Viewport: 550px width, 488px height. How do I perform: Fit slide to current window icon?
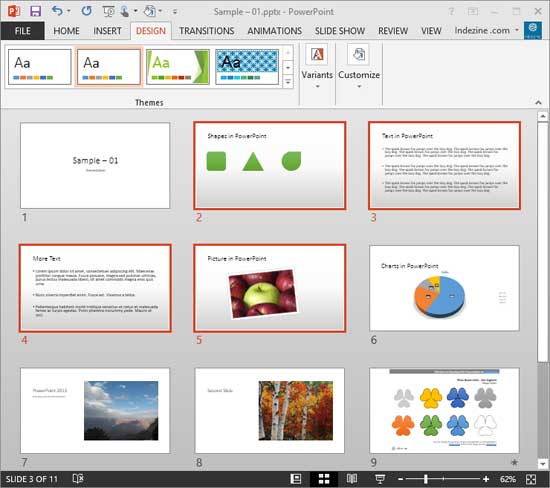click(531, 479)
